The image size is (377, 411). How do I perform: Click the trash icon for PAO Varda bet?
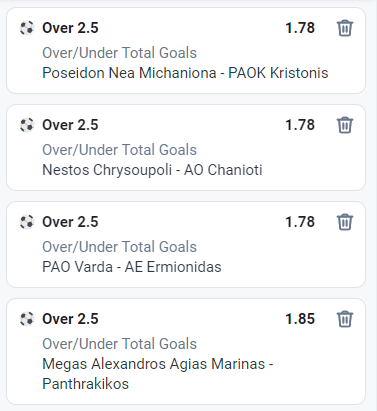pos(345,222)
